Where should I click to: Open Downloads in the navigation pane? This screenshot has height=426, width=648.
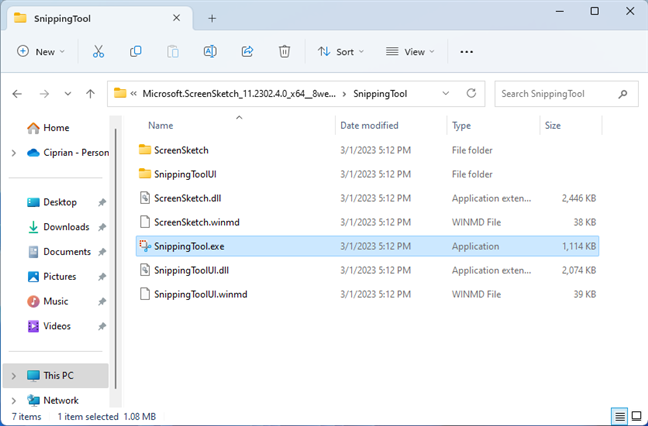[x=65, y=227]
